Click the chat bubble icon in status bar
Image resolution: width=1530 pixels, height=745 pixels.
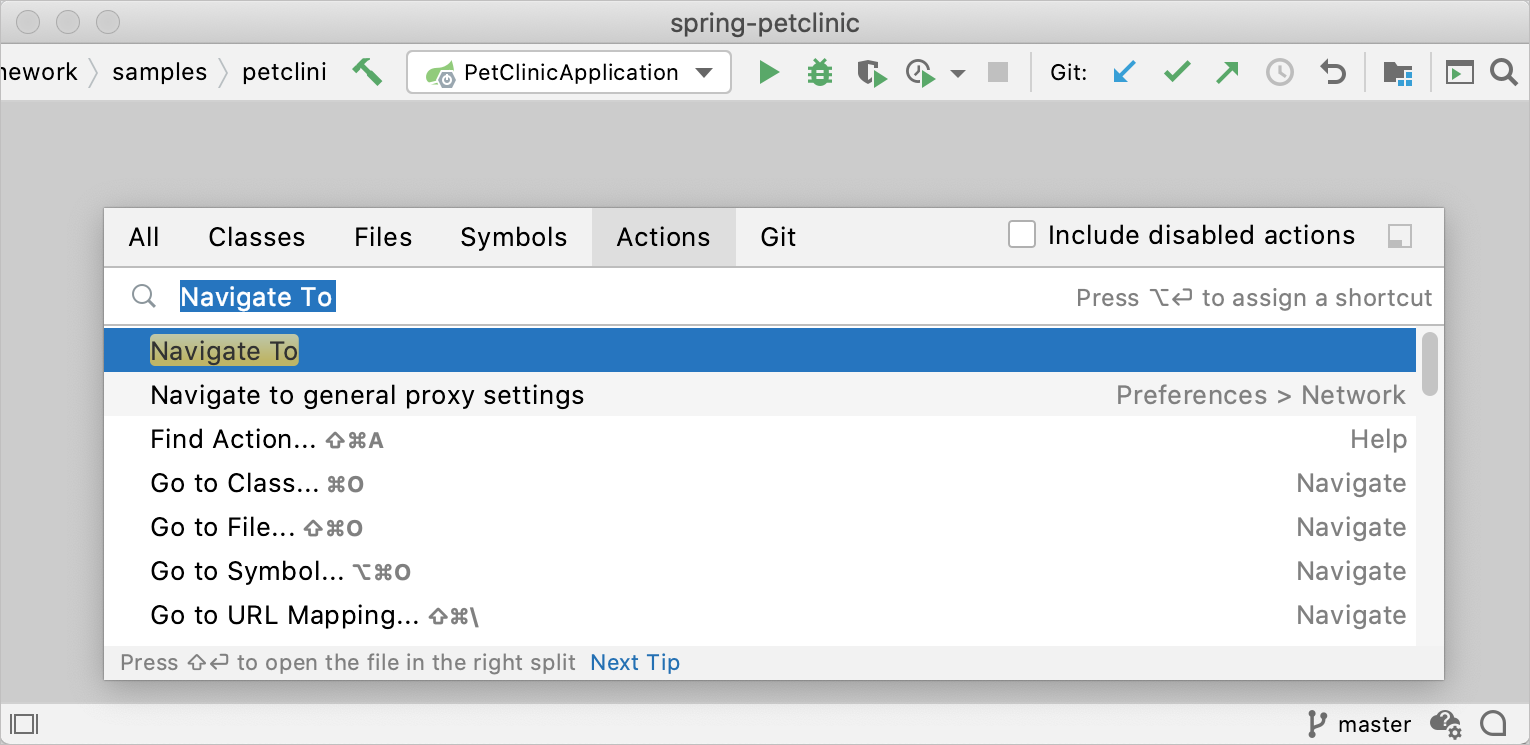pos(1494,723)
